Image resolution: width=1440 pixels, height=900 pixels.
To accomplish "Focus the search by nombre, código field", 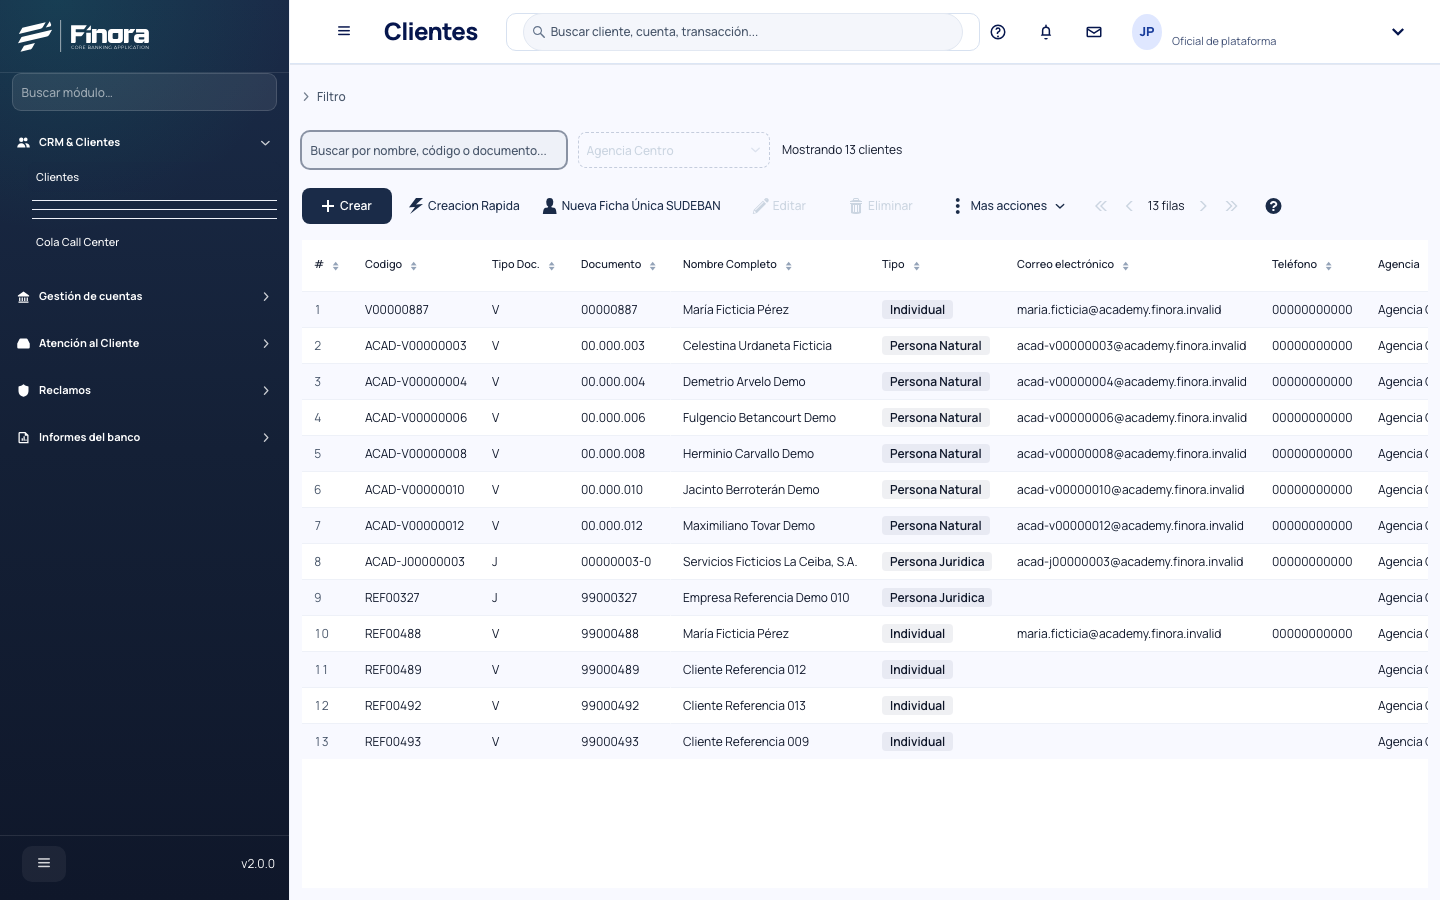I will pyautogui.click(x=434, y=150).
